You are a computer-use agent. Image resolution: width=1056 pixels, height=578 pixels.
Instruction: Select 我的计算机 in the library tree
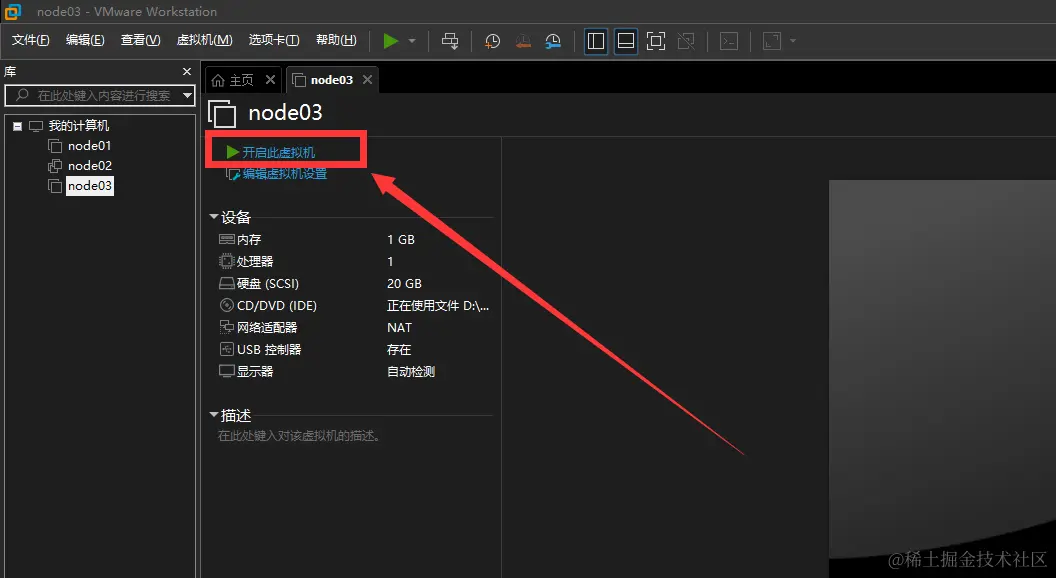[x=79, y=126]
